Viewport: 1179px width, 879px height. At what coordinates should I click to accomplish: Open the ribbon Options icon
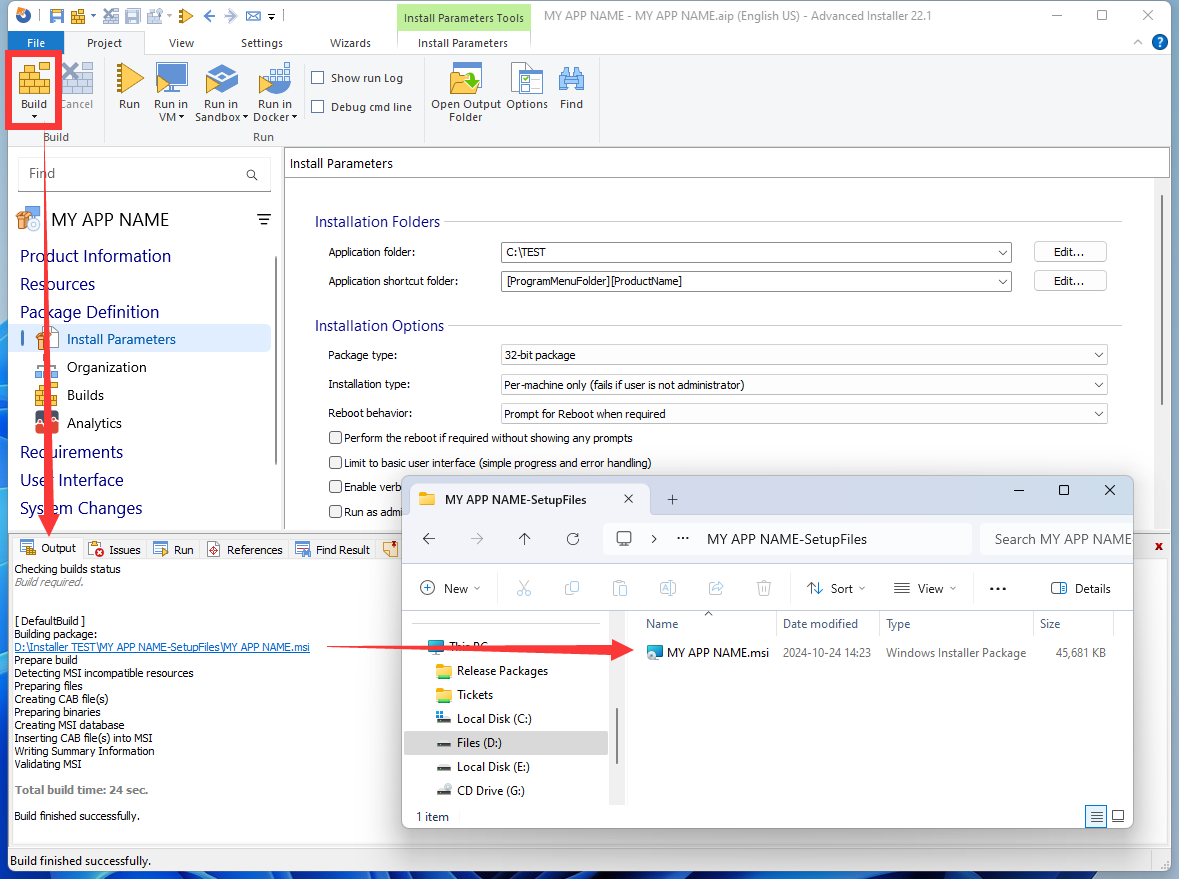point(527,80)
